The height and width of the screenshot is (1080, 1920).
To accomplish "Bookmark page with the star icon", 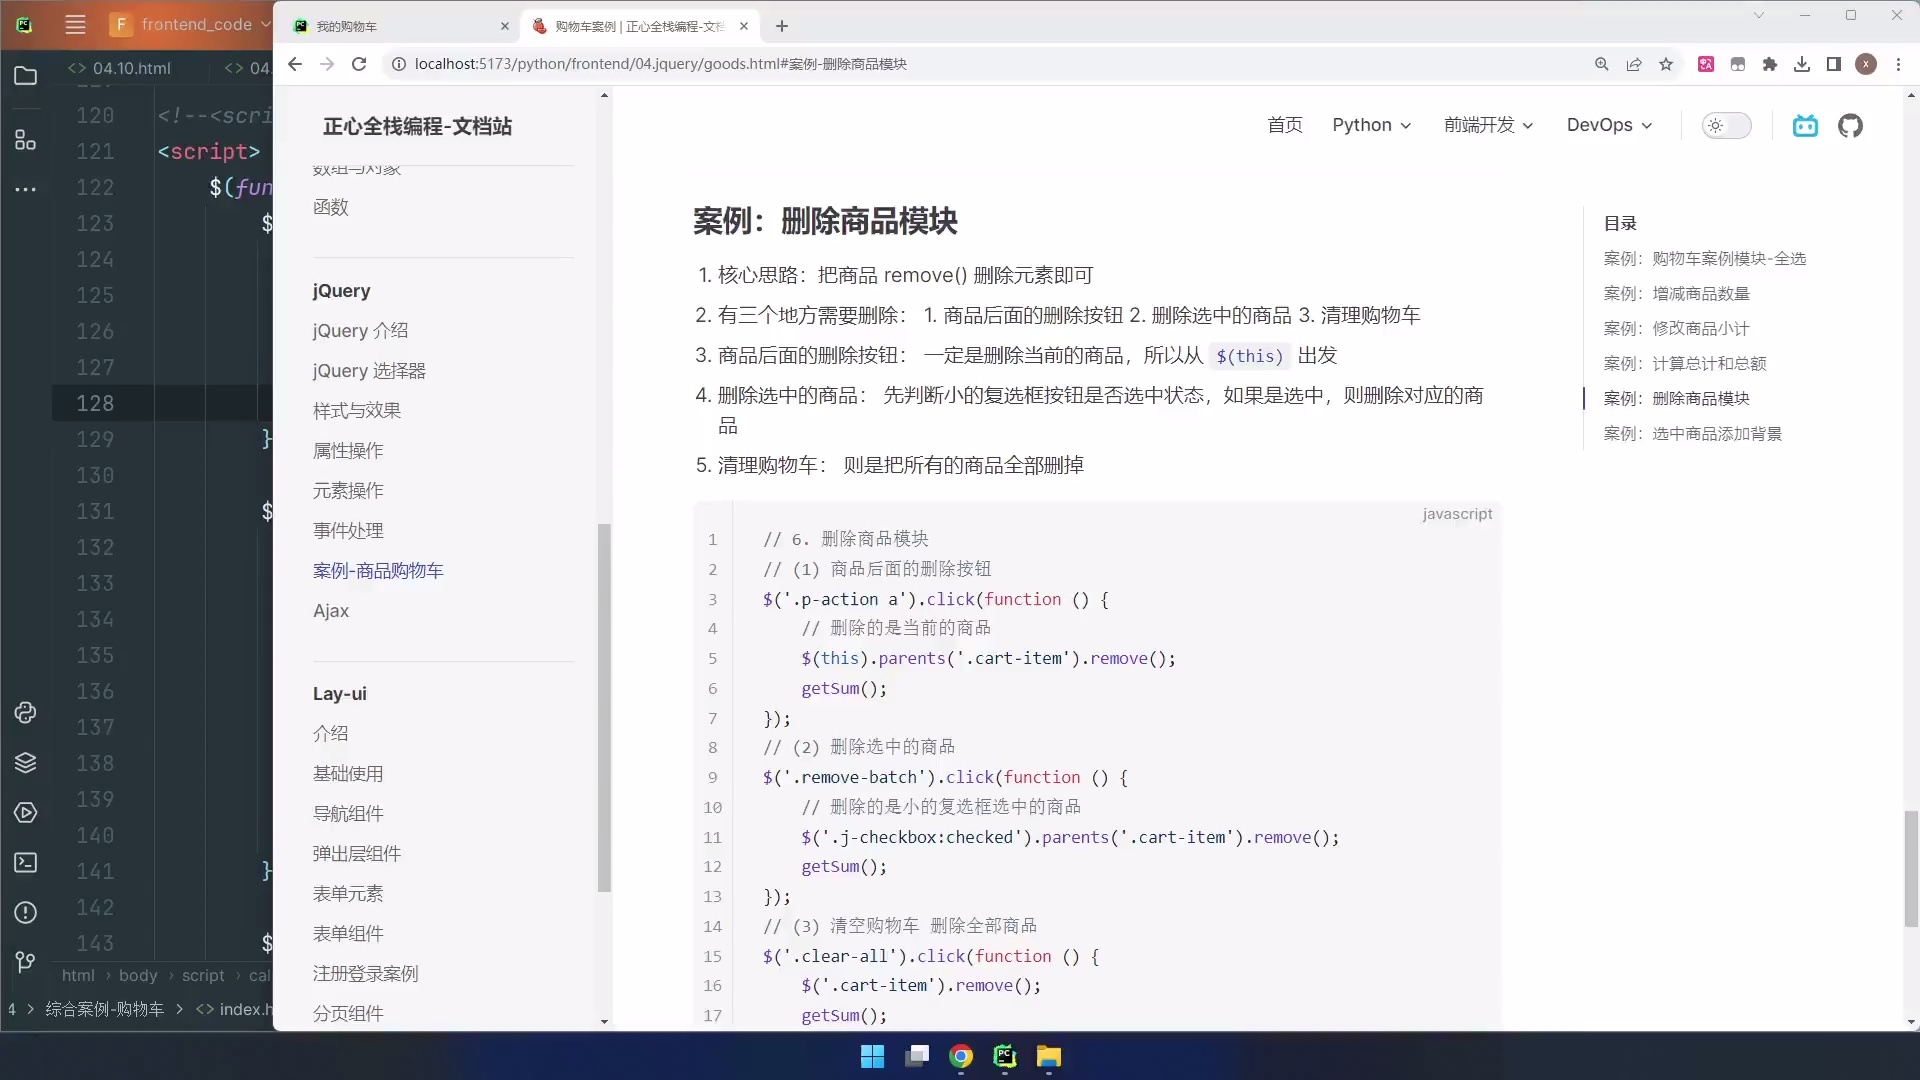I will [x=1666, y=64].
